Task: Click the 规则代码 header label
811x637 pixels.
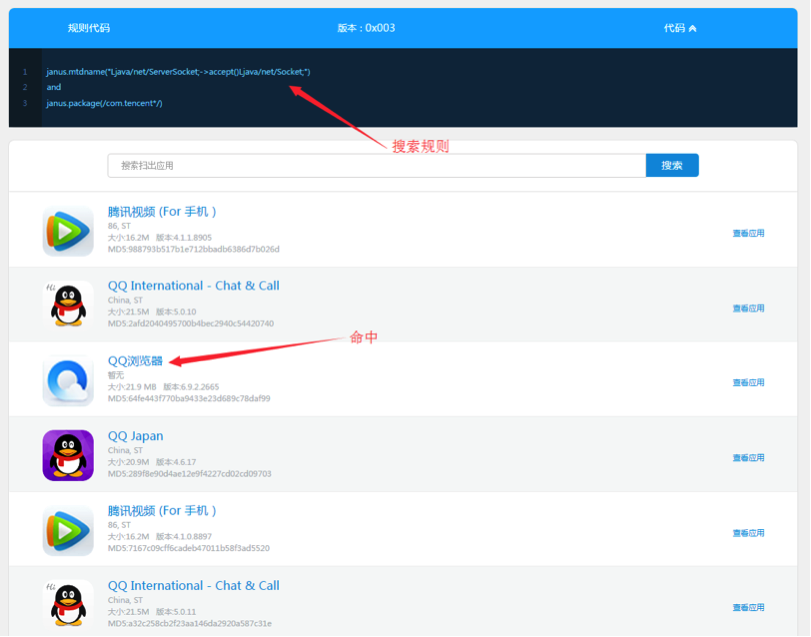Action: click(88, 28)
